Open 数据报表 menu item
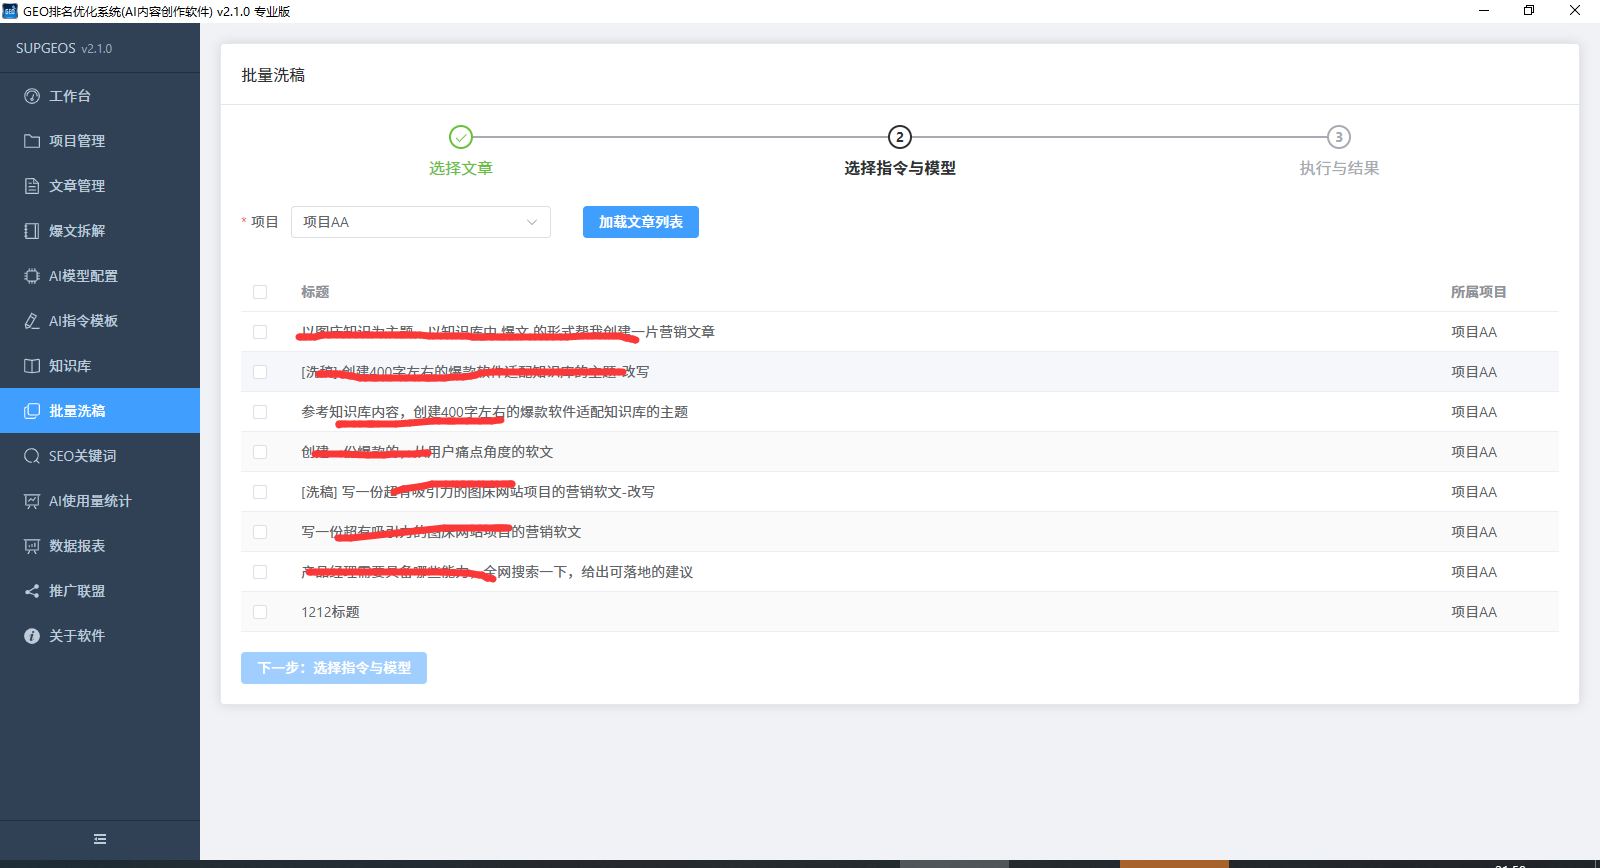1600x868 pixels. (x=100, y=546)
